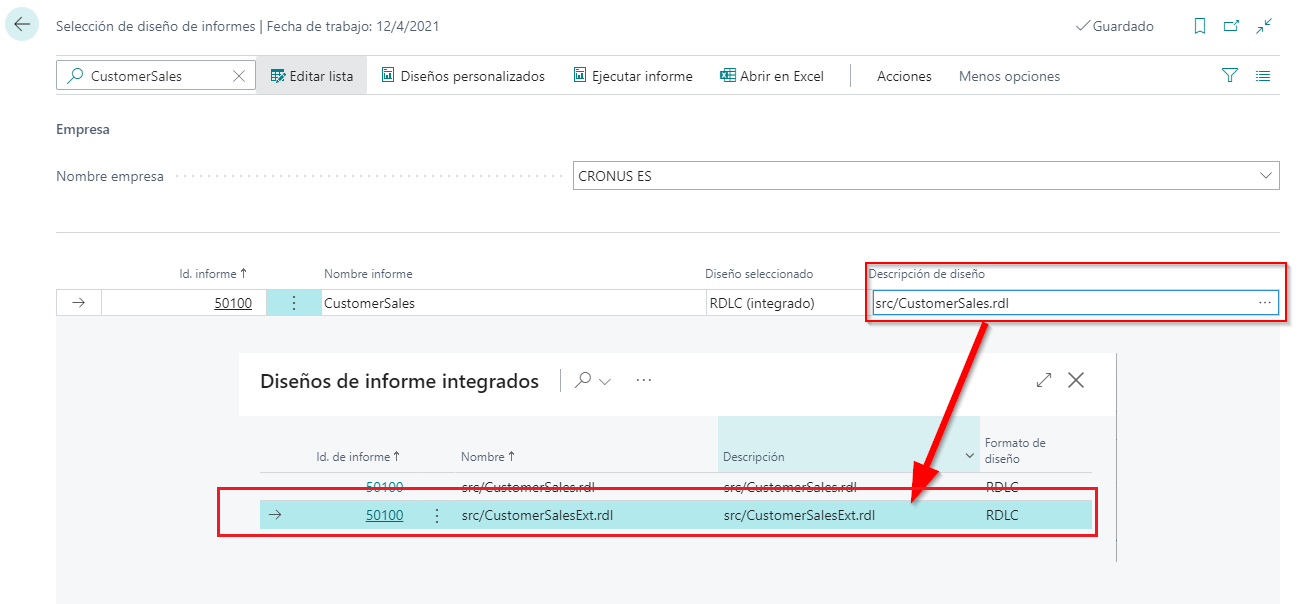Expand the lookup dialog to full size

click(x=1044, y=380)
